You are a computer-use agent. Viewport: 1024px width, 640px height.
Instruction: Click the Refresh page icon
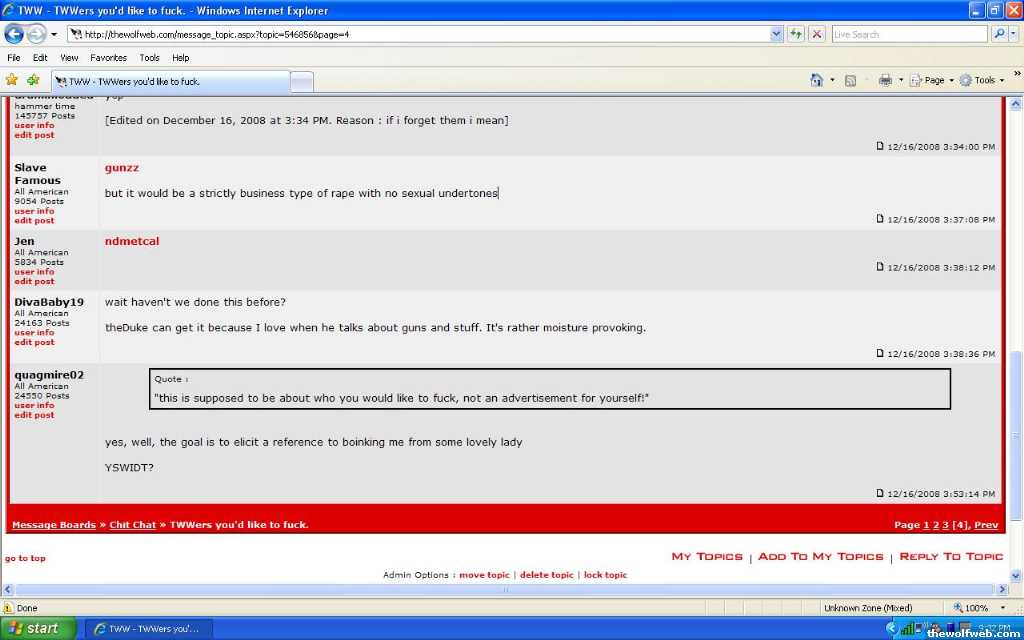796,34
